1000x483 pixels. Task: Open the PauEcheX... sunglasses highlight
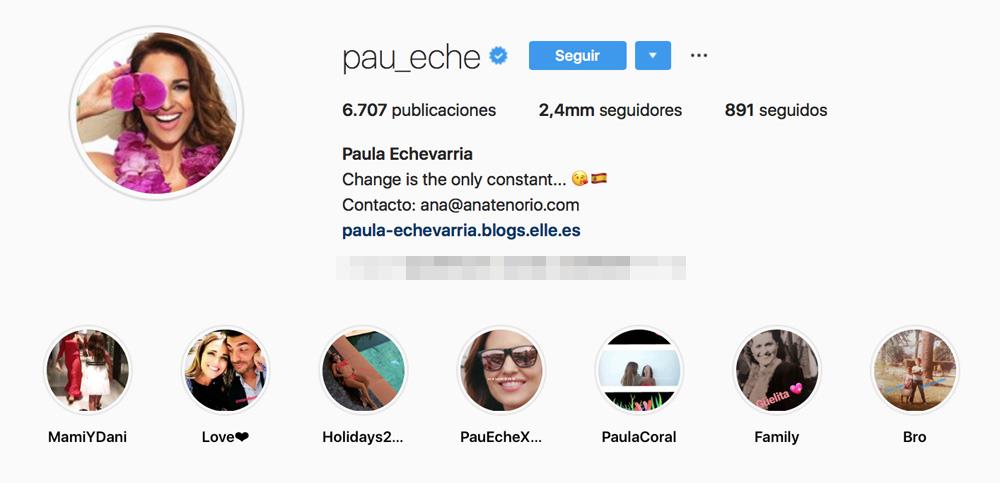click(x=501, y=371)
